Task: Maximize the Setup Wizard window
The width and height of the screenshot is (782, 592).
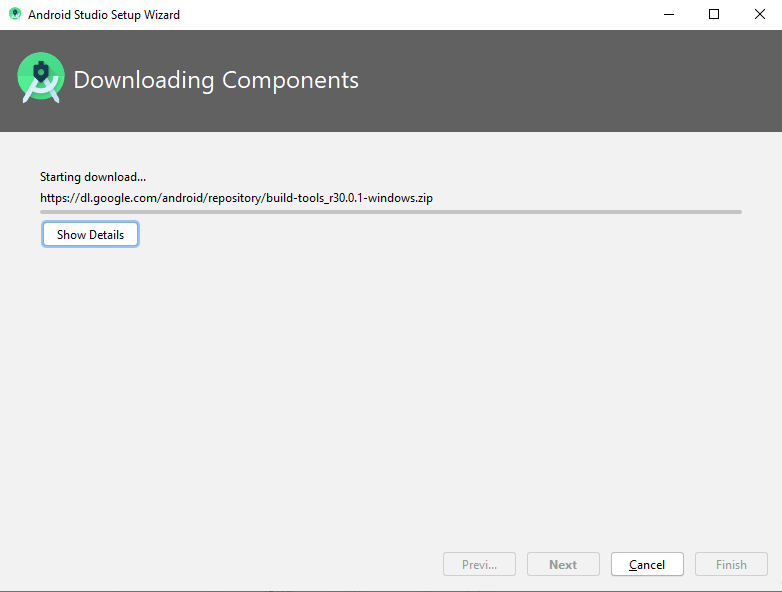Action: point(713,15)
